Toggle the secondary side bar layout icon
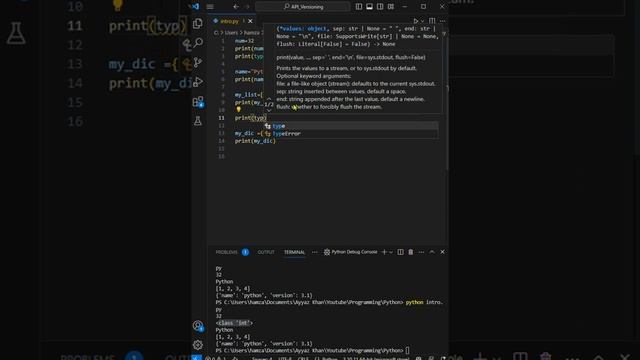 380,7
